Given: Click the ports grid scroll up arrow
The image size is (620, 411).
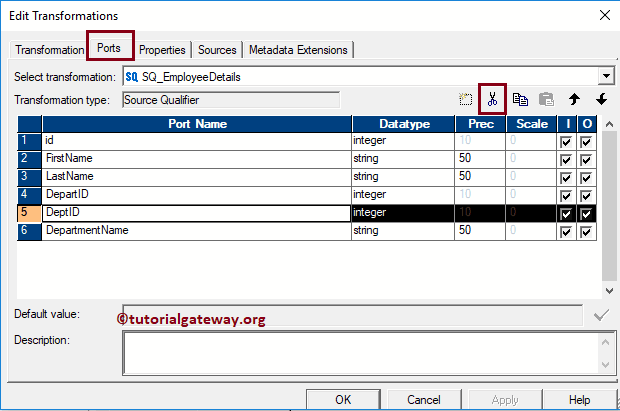Looking at the screenshot, I should (609, 124).
